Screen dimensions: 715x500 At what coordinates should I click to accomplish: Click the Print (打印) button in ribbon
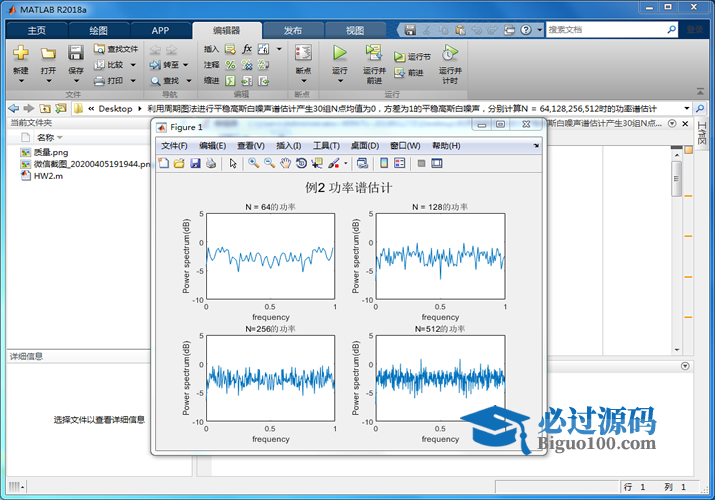pos(109,81)
